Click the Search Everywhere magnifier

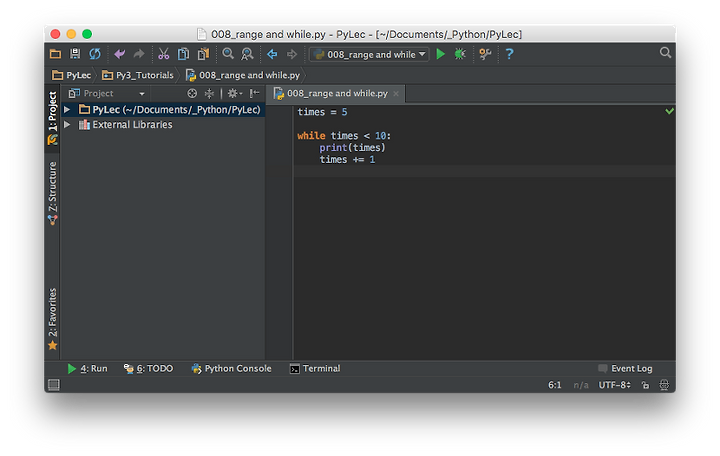click(x=665, y=53)
